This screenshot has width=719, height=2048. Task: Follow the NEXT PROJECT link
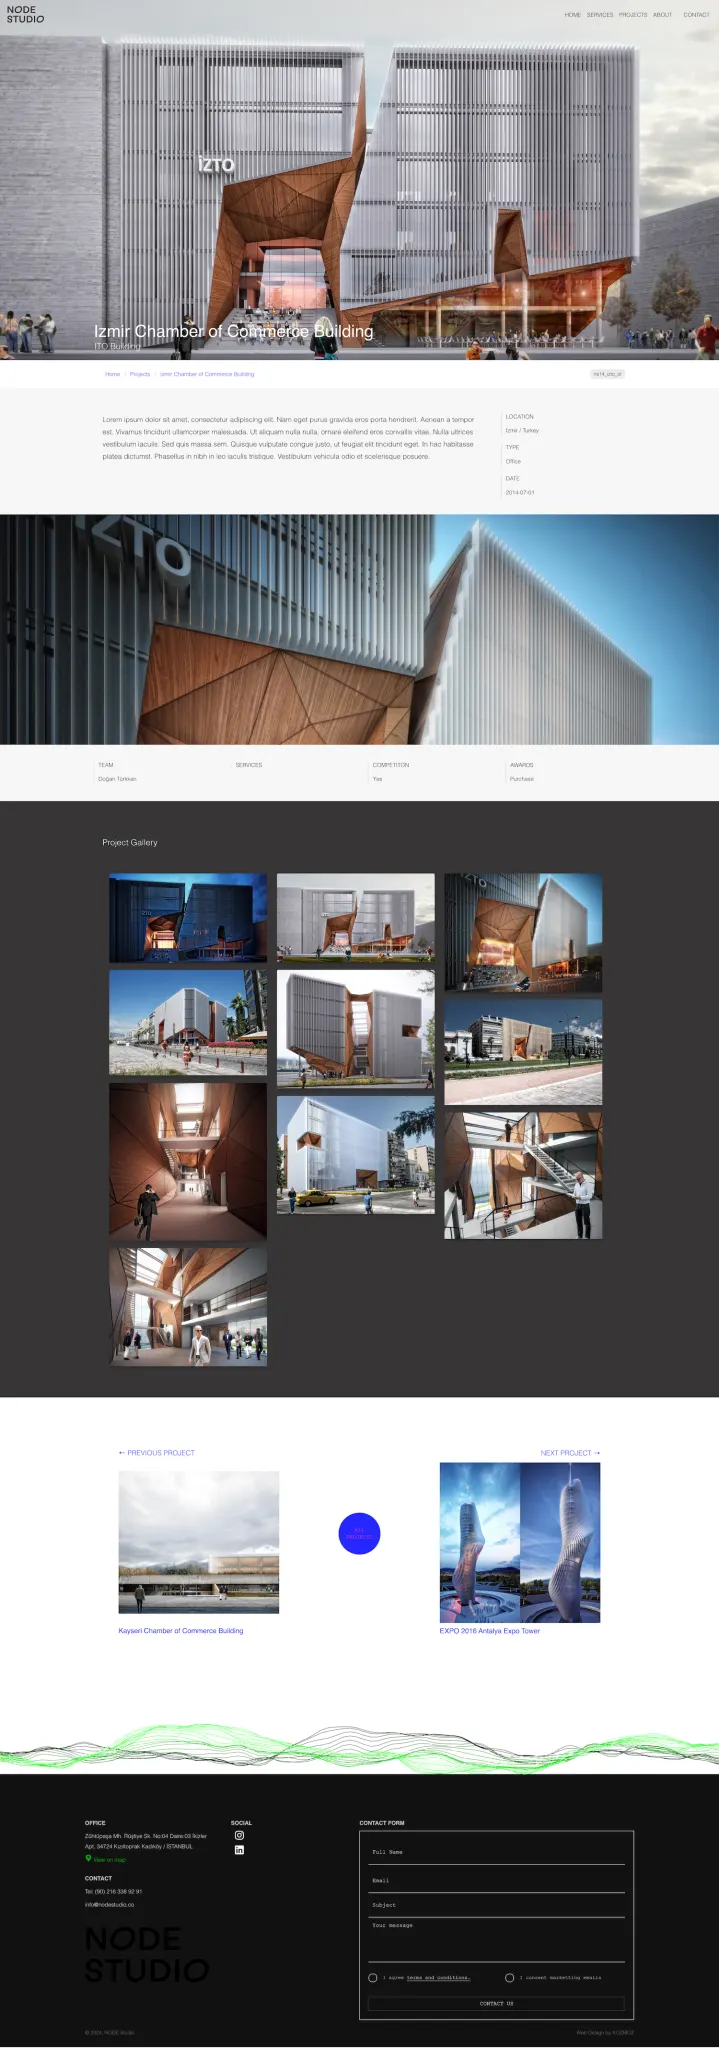tap(570, 1452)
